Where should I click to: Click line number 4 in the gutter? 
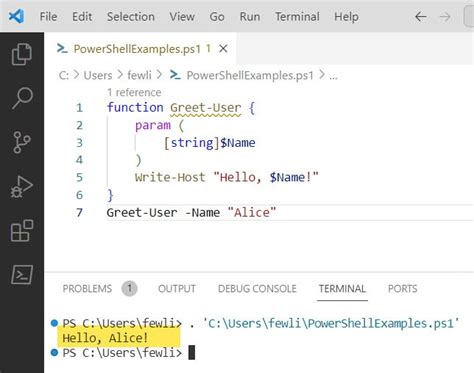79,160
